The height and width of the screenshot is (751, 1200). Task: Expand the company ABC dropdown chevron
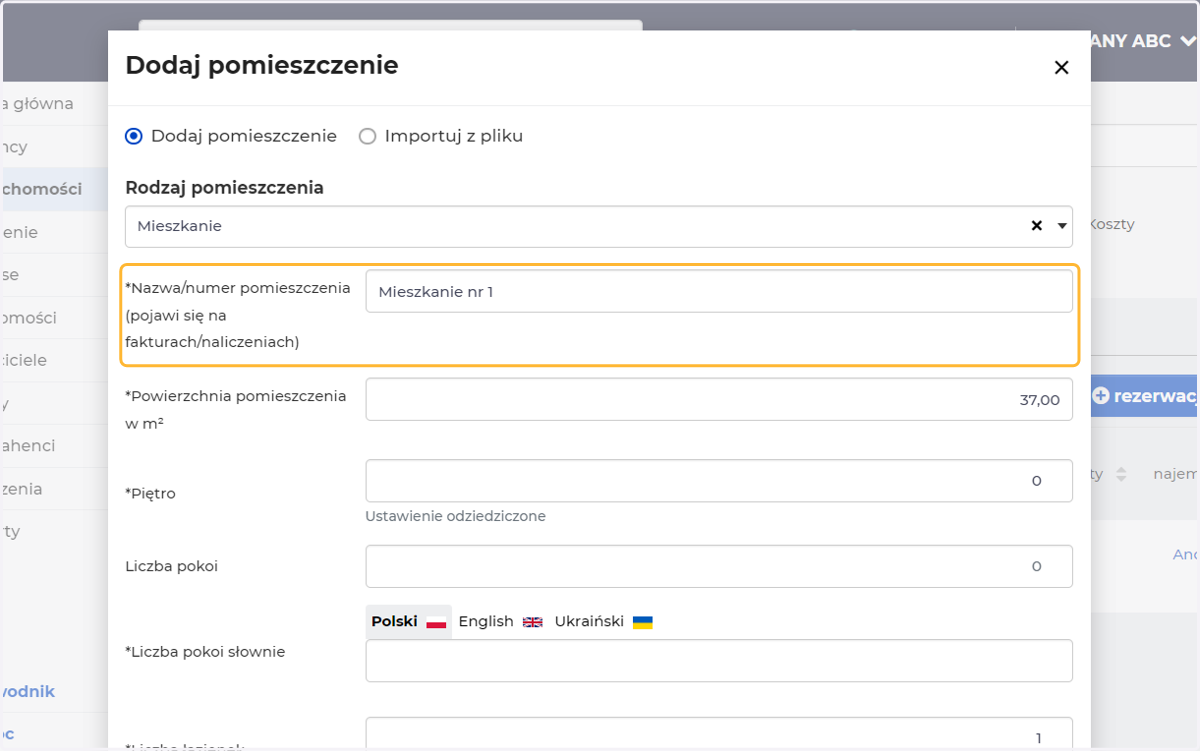click(x=1187, y=41)
